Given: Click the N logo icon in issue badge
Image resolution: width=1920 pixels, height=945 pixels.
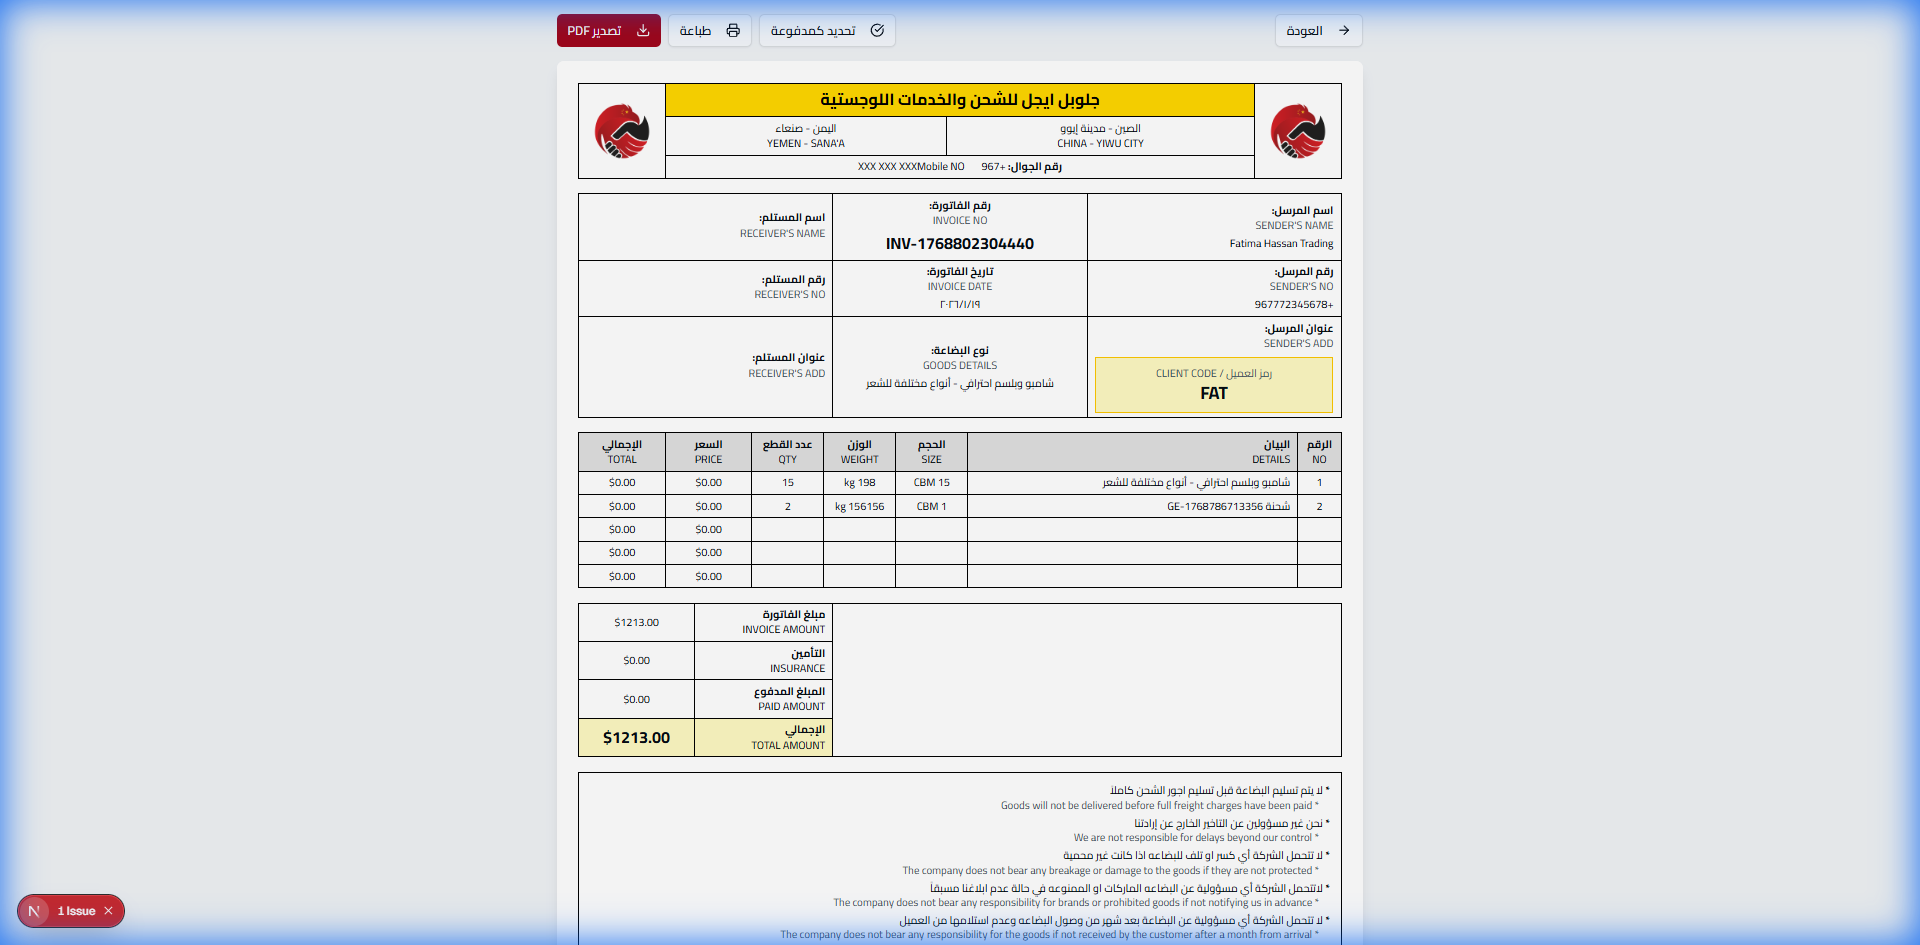Looking at the screenshot, I should (x=34, y=911).
